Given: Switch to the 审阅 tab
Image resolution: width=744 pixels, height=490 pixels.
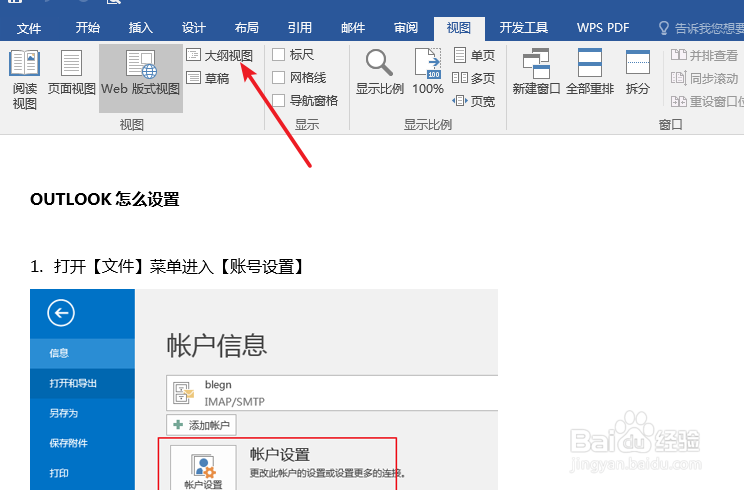Looking at the screenshot, I should click(406, 28).
